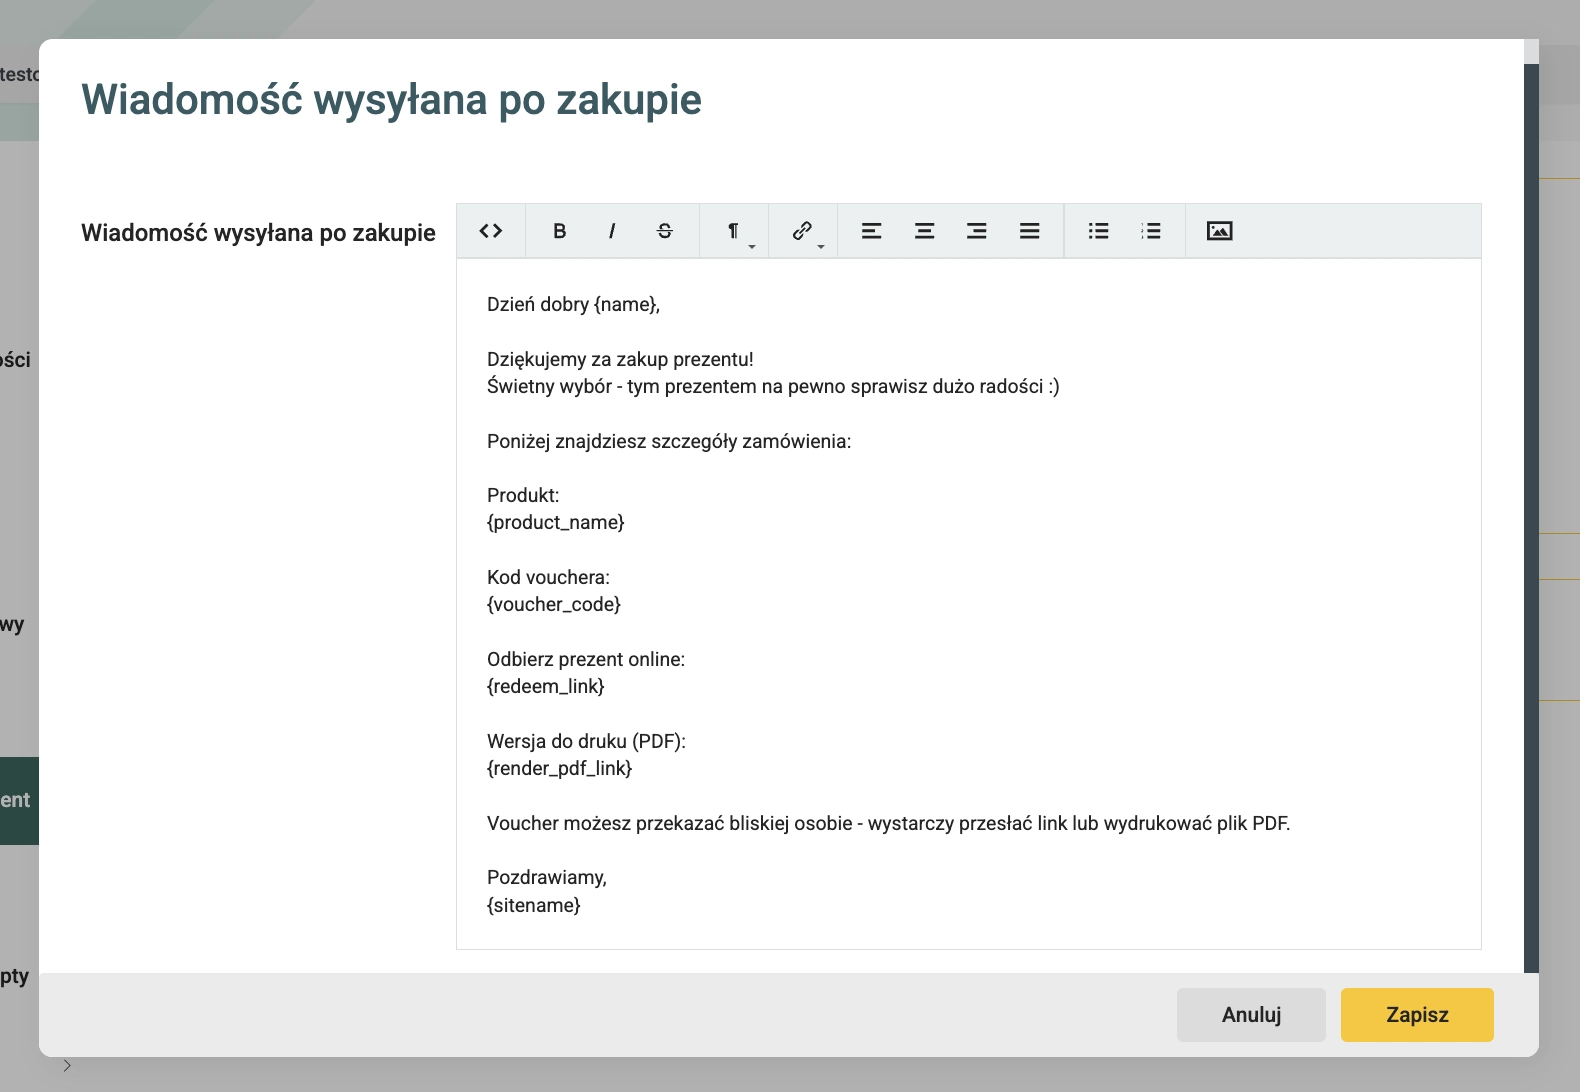Apply italic formatting
The image size is (1580, 1092).
tap(612, 231)
